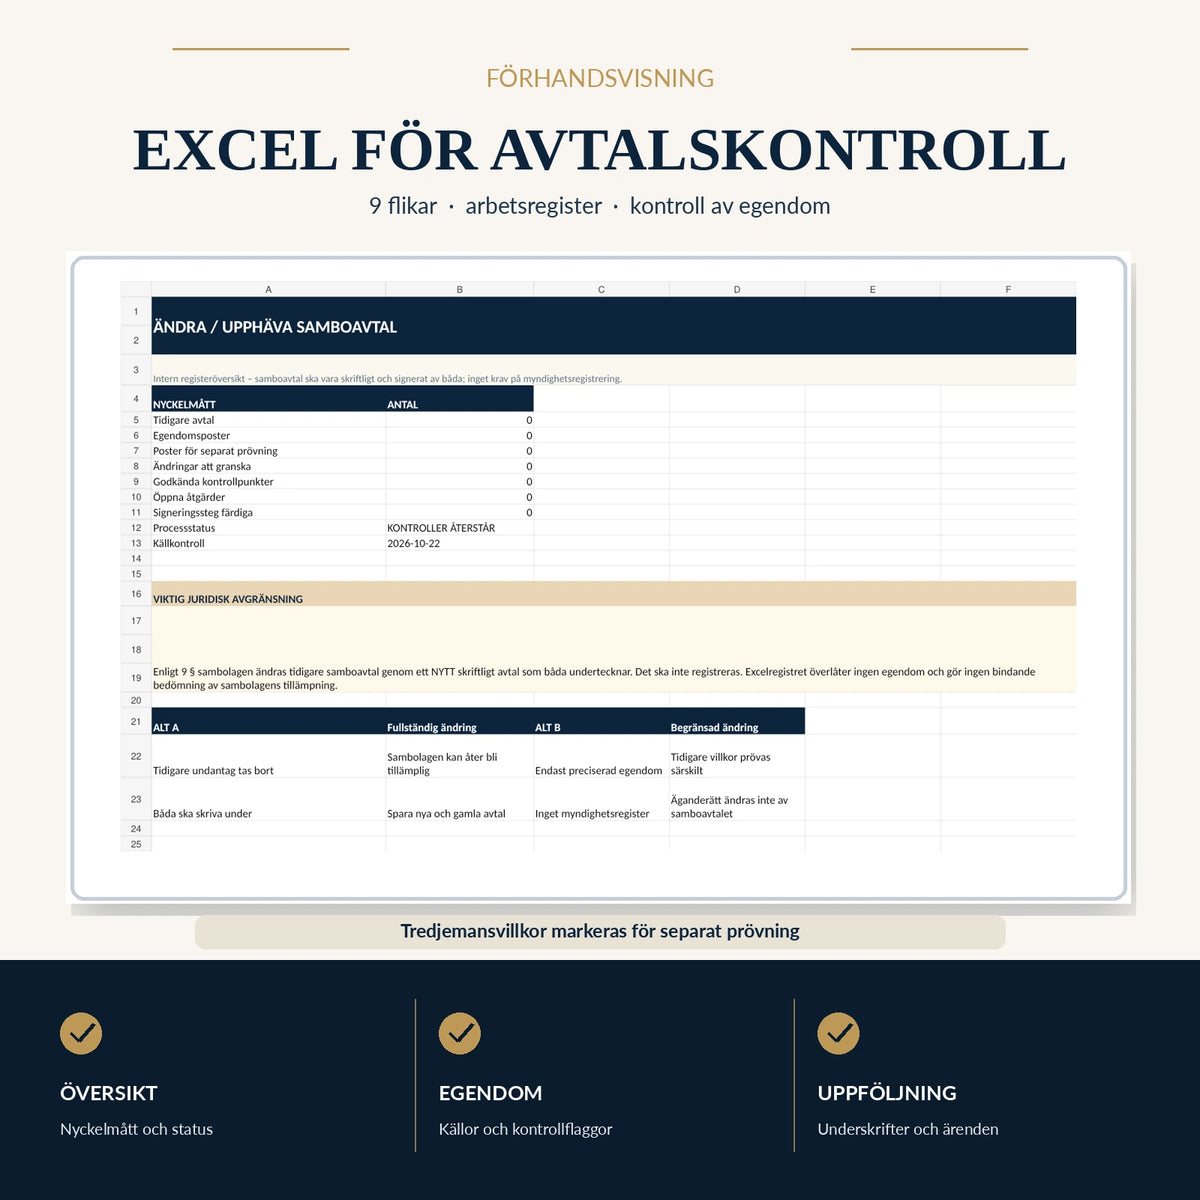Select row header 12

136,528
